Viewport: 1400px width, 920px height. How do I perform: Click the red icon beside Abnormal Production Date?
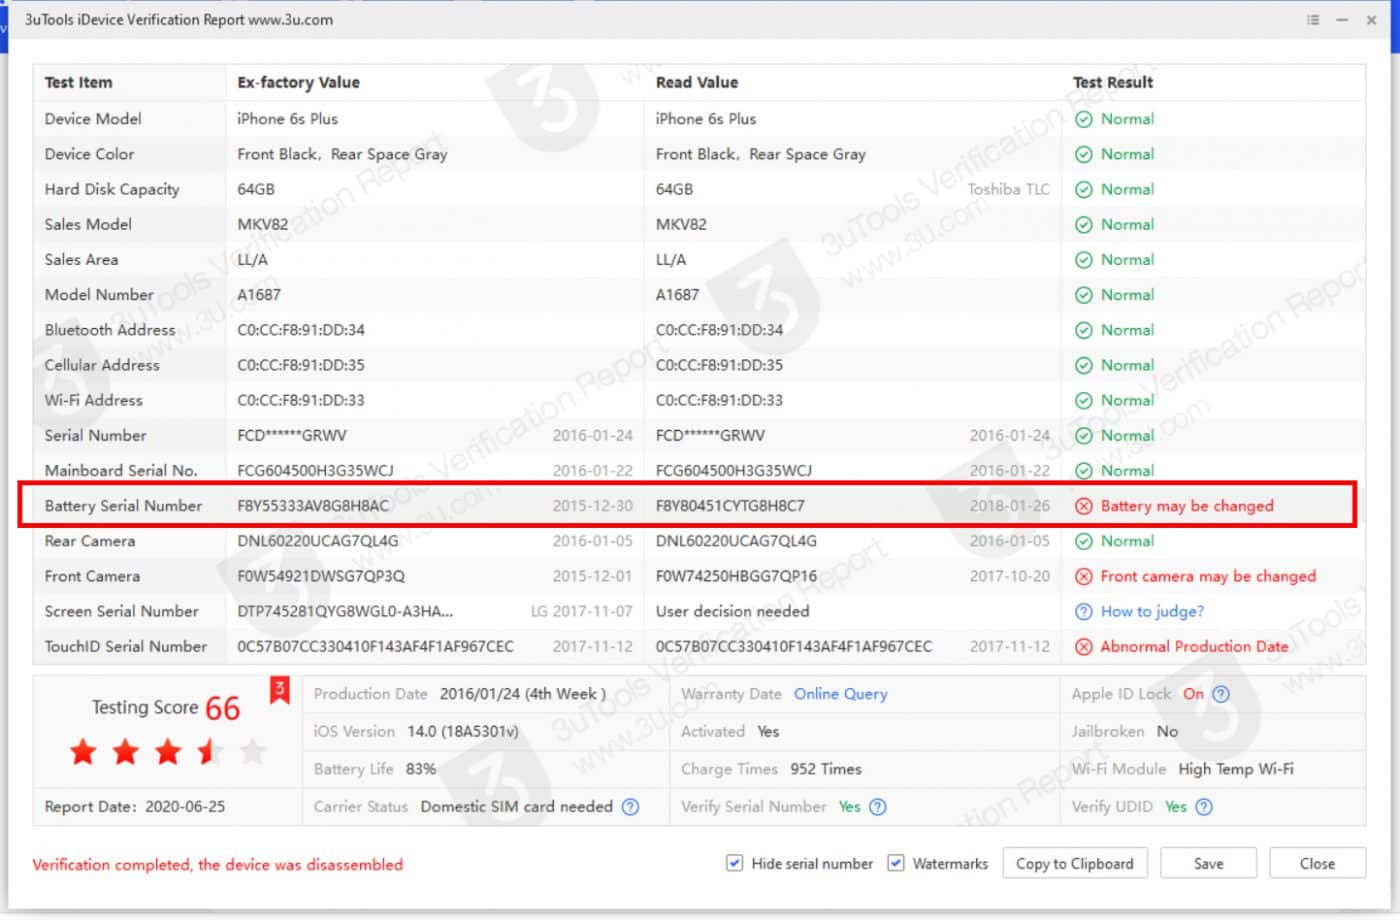(1083, 647)
